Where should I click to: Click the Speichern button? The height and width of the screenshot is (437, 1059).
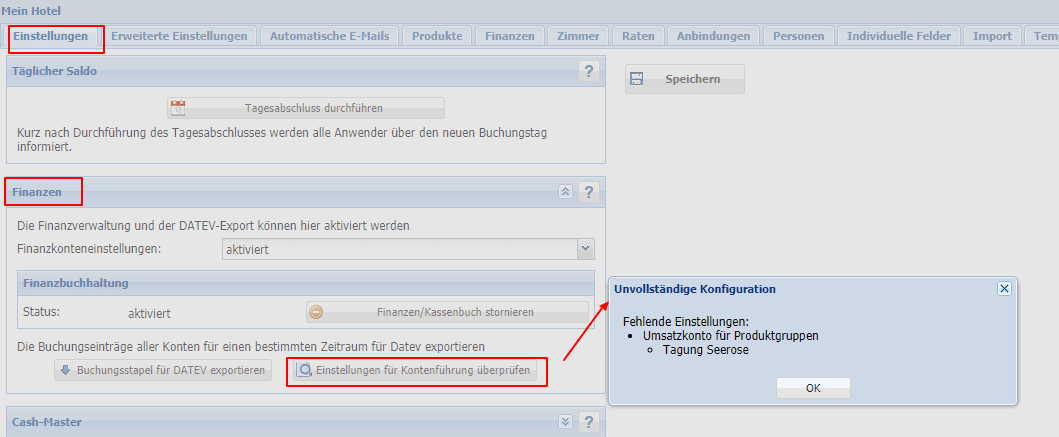(685, 79)
